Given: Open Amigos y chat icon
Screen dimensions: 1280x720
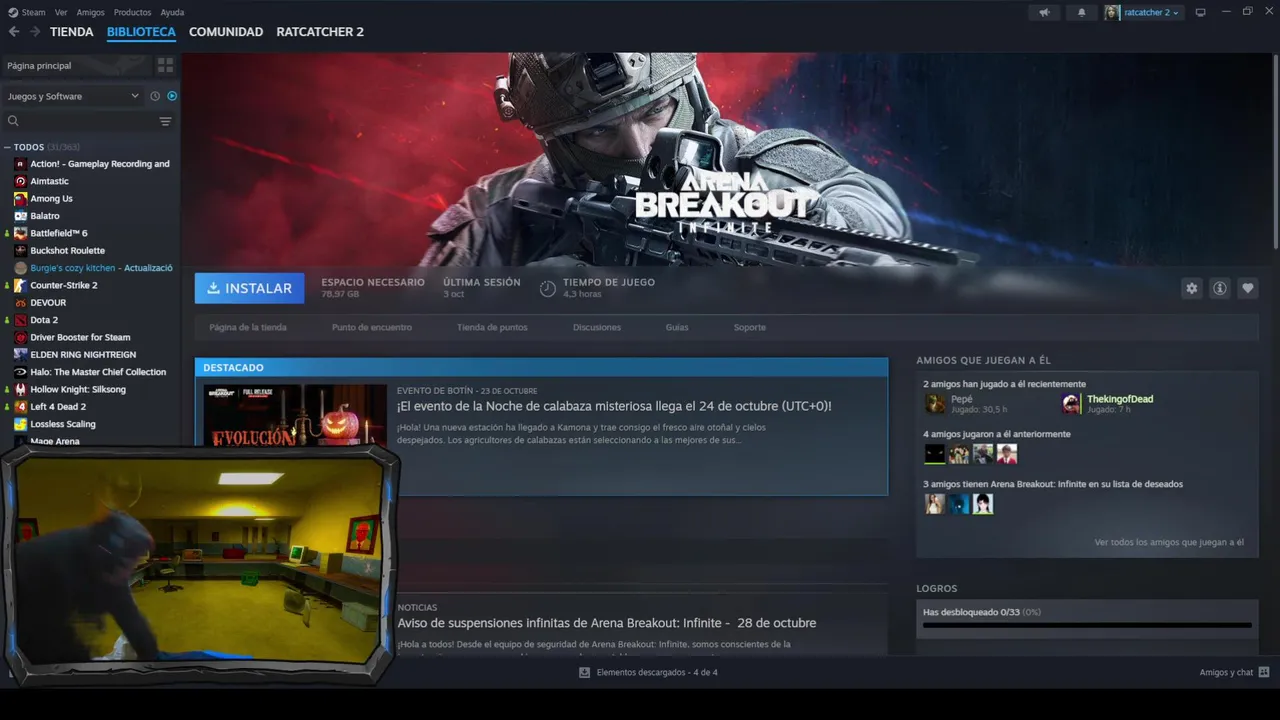Looking at the screenshot, I should click(1264, 672).
